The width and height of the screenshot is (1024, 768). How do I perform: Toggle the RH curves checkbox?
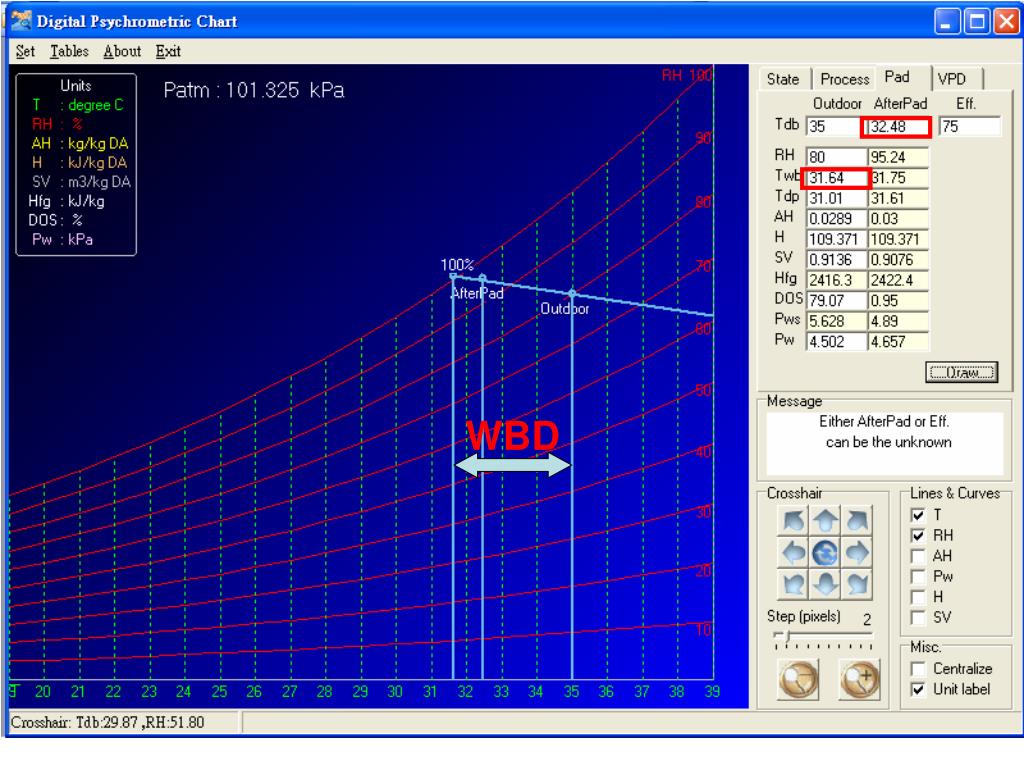[918, 536]
